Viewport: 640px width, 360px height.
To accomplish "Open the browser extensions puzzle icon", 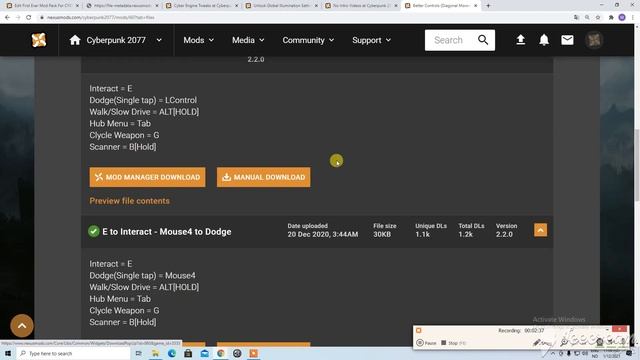I will click(x=611, y=18).
